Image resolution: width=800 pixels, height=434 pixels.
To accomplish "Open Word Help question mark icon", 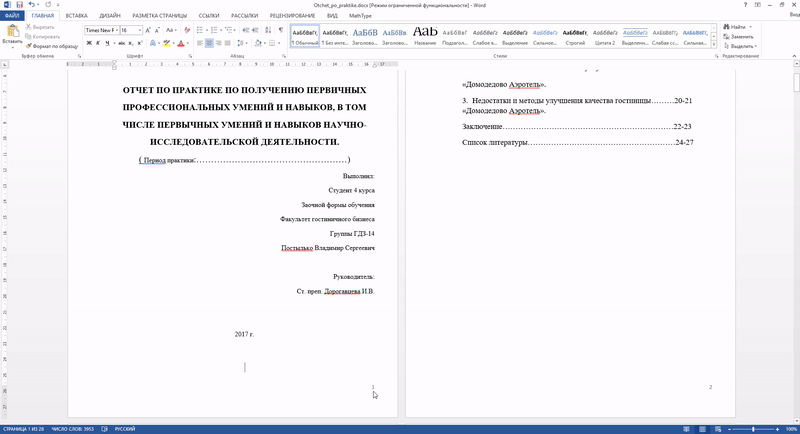I will [x=745, y=5].
